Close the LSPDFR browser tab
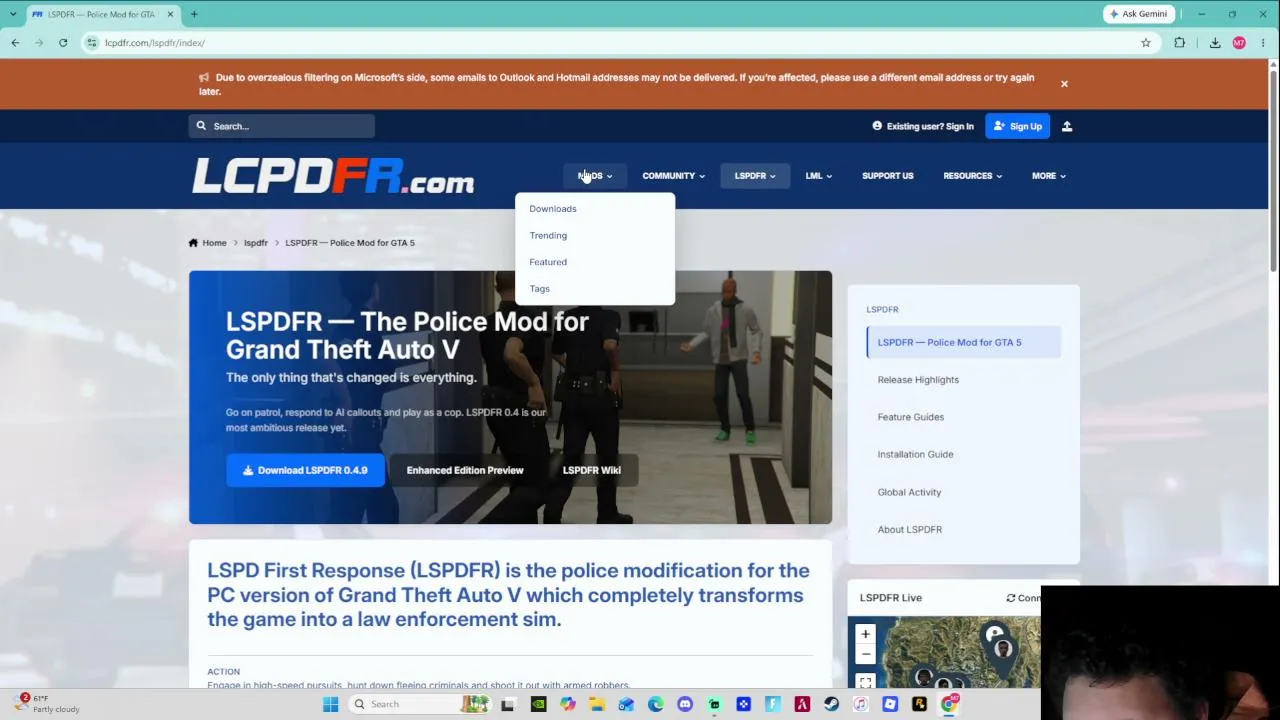1280x720 pixels. [x=170, y=14]
